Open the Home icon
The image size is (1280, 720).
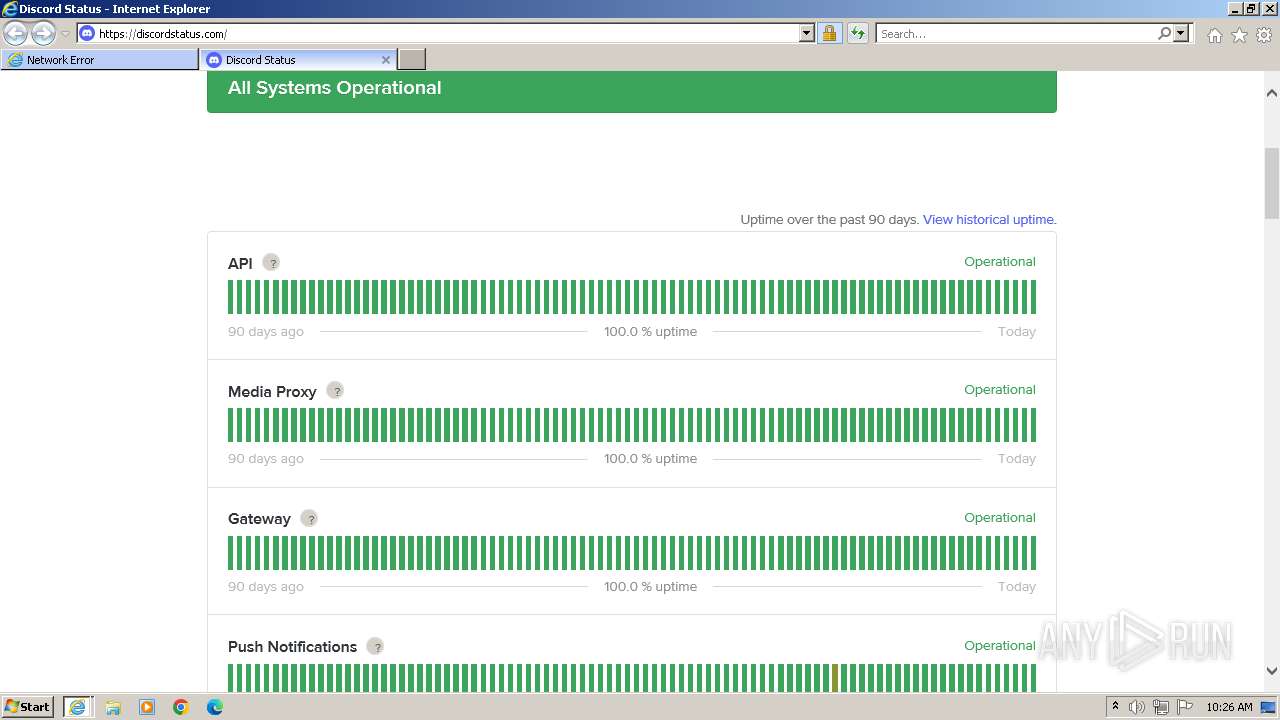(x=1214, y=35)
